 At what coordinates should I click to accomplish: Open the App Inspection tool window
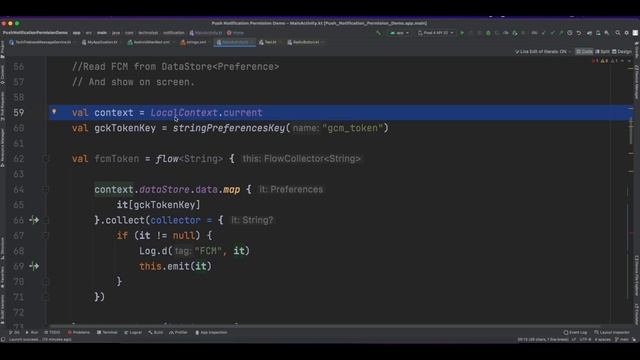tap(211, 332)
